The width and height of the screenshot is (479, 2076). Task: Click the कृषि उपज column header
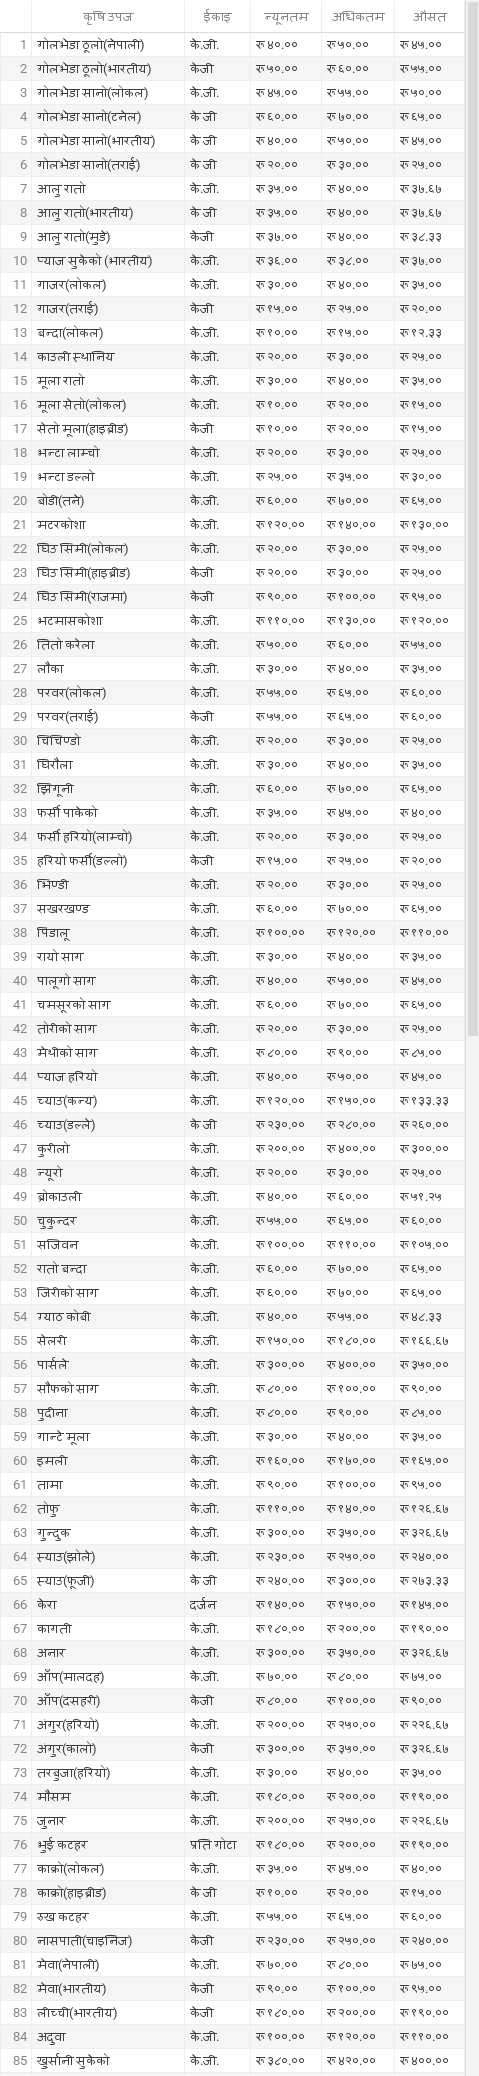108,17
